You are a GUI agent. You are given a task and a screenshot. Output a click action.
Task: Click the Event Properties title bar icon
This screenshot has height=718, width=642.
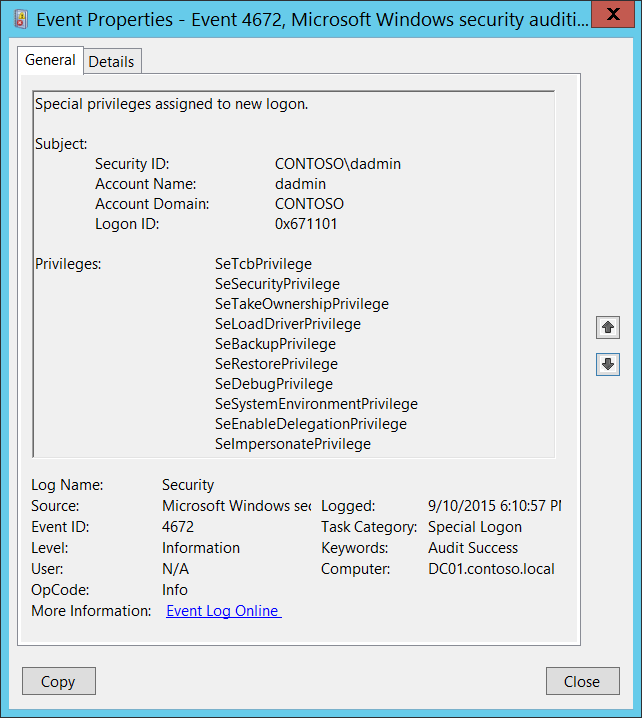[x=21, y=20]
